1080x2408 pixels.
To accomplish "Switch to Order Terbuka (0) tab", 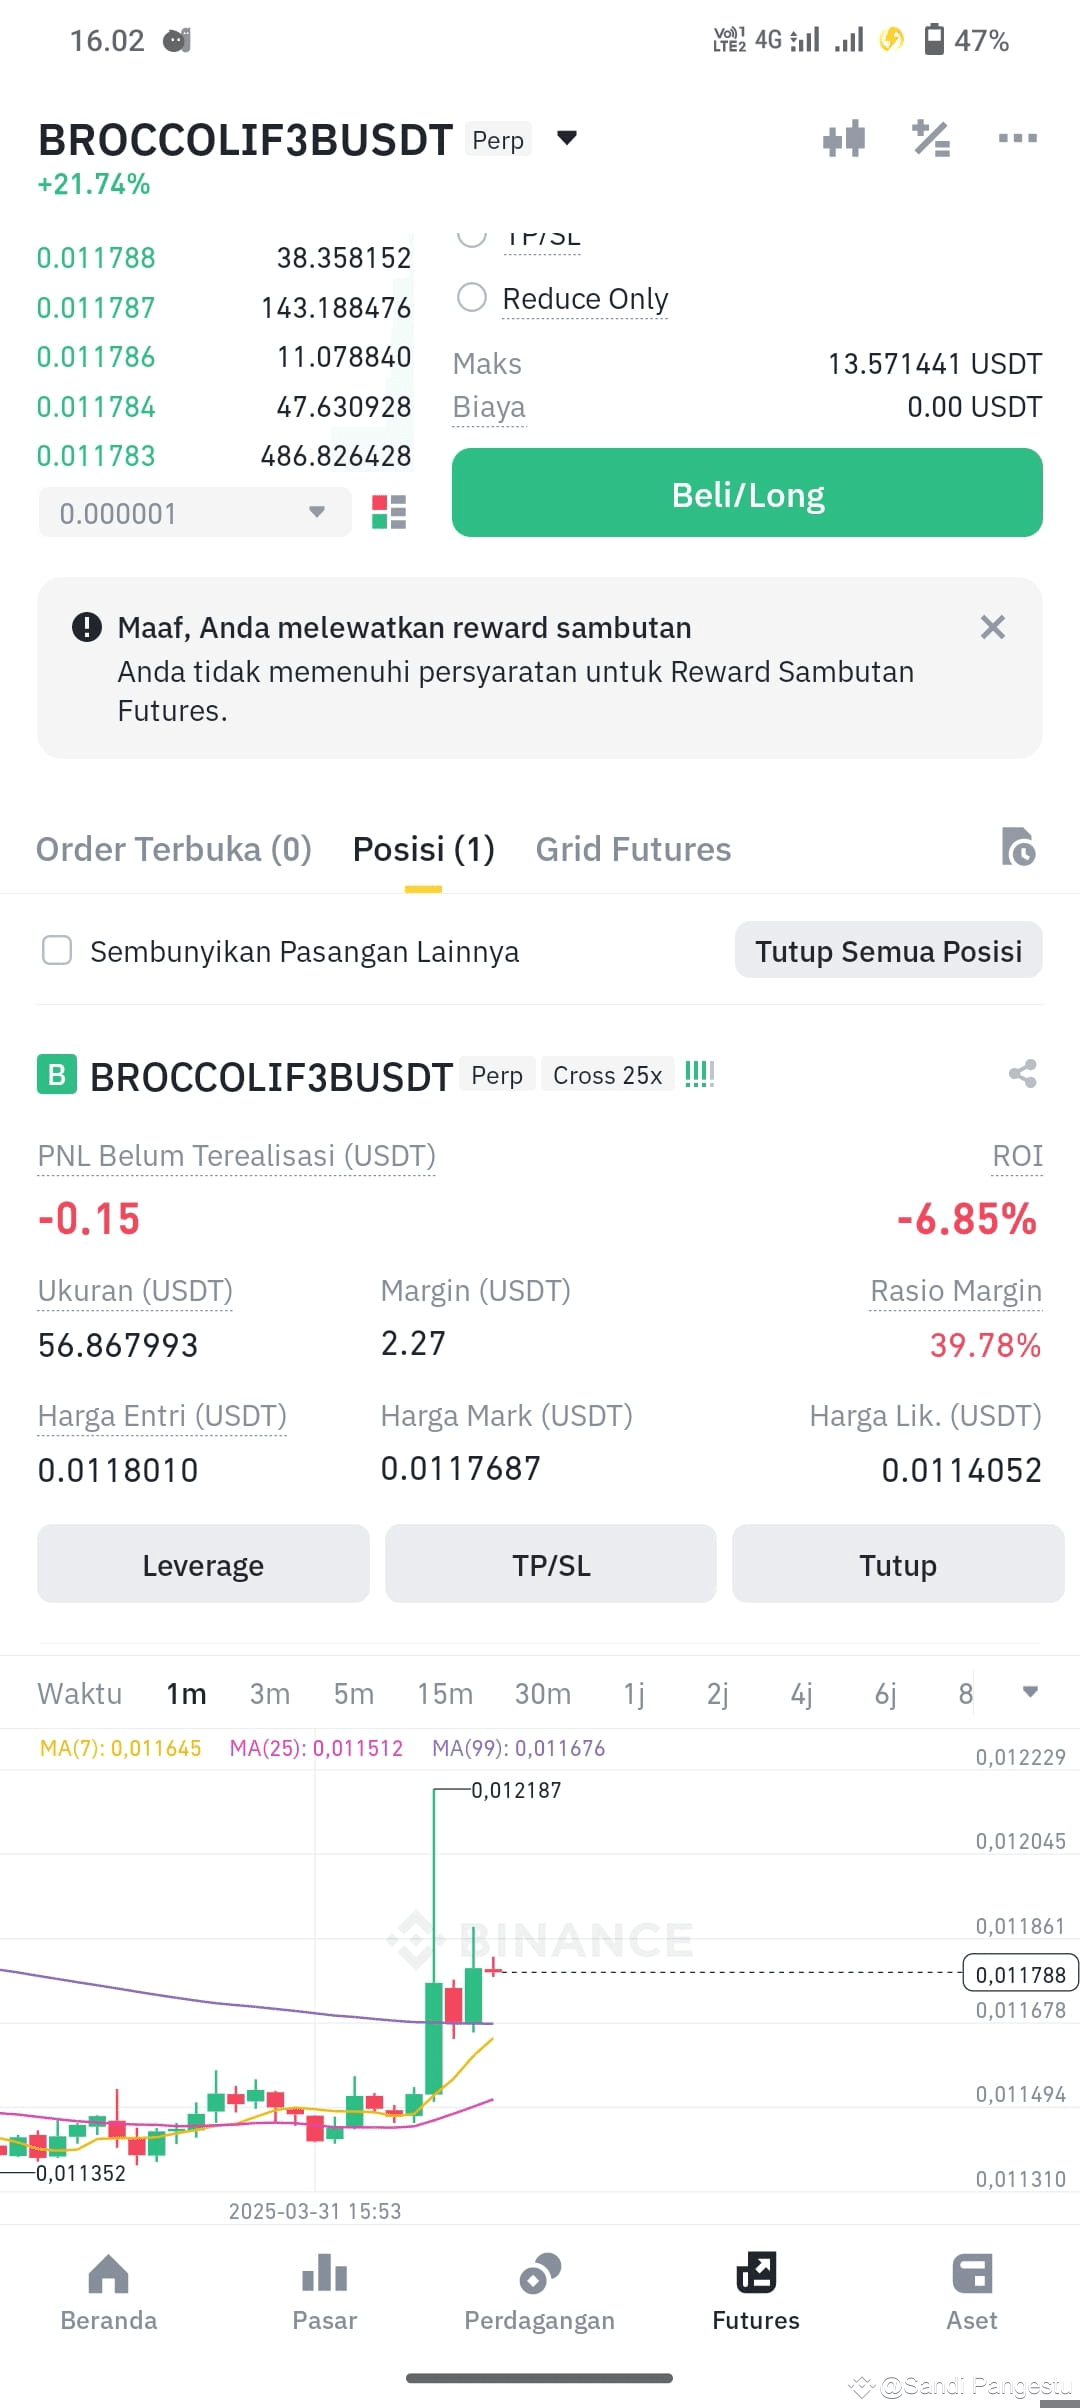I will [174, 849].
